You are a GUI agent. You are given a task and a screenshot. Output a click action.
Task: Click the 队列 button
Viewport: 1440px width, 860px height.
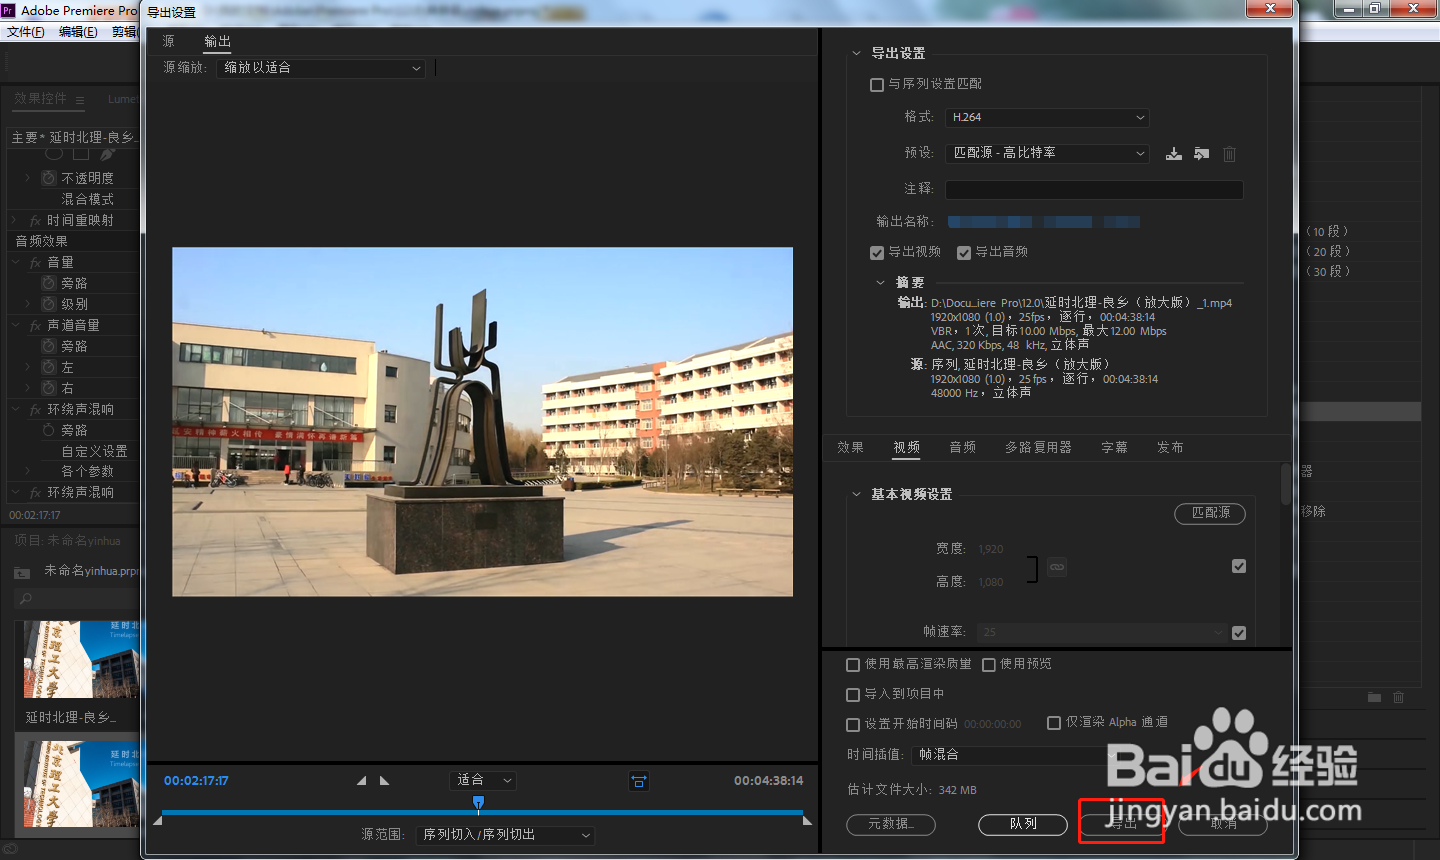[x=1023, y=824]
